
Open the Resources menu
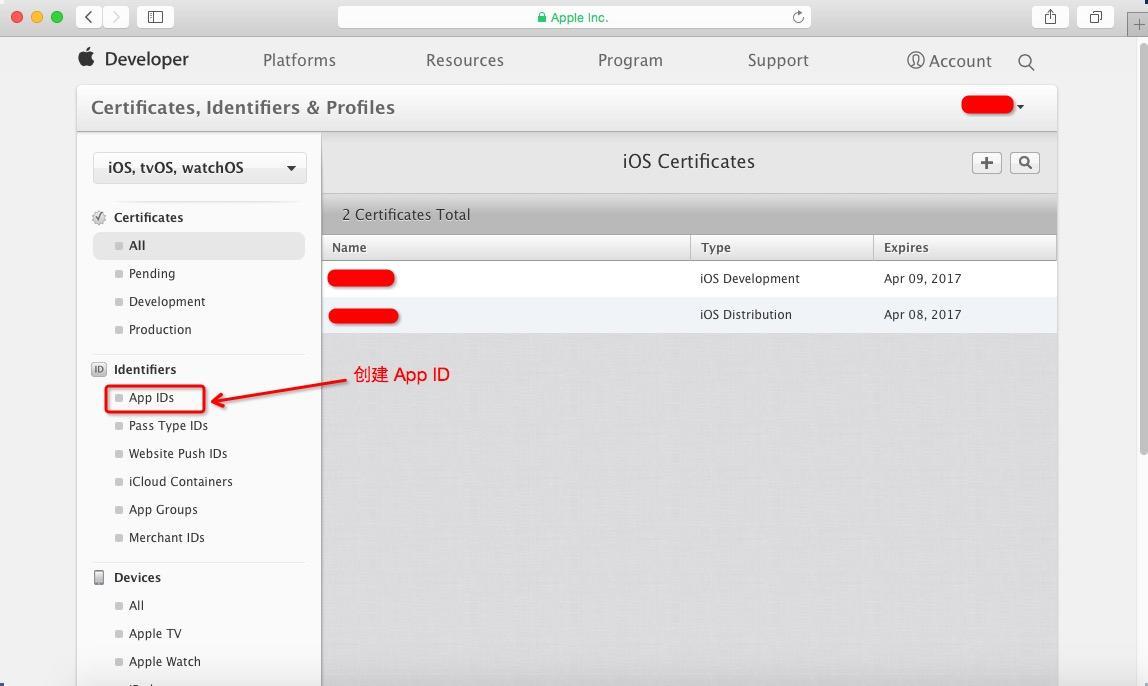tap(465, 60)
